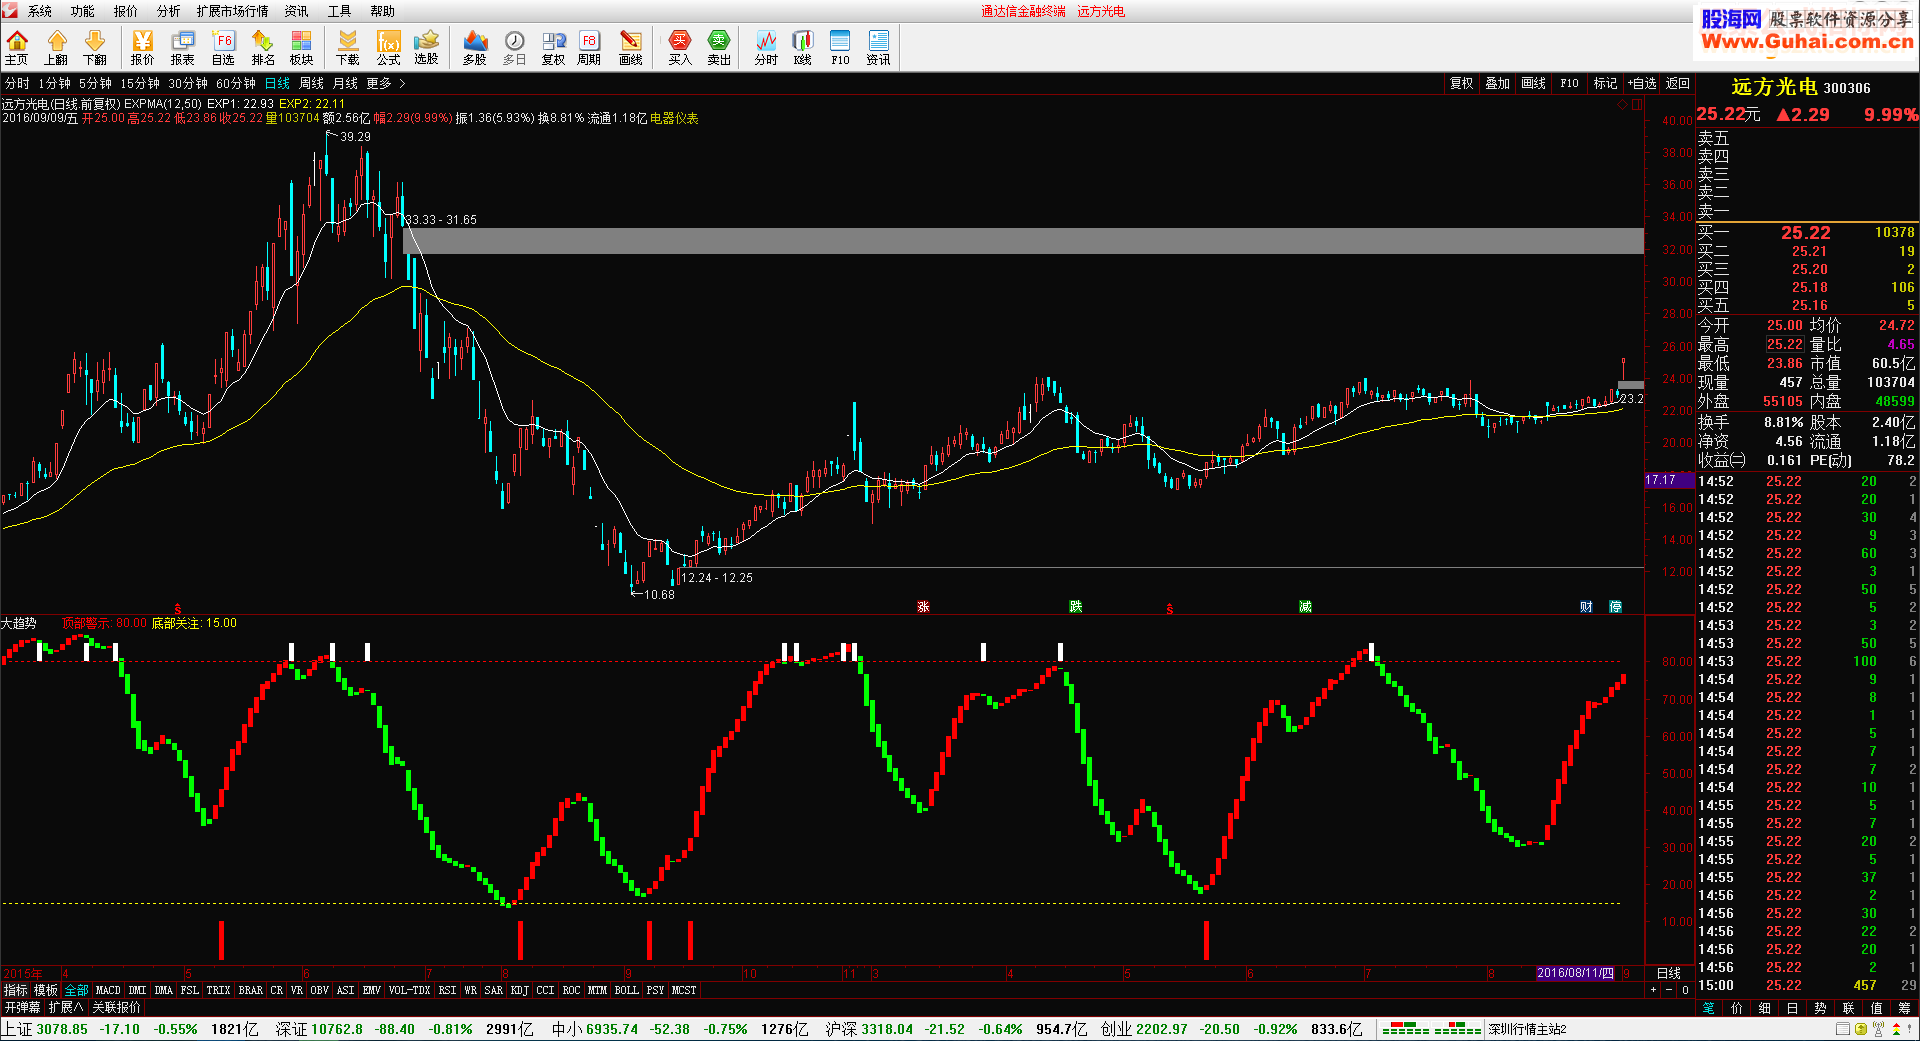Click the +自选 add to watchlist button
Image resolution: width=1920 pixels, height=1041 pixels.
1642,84
